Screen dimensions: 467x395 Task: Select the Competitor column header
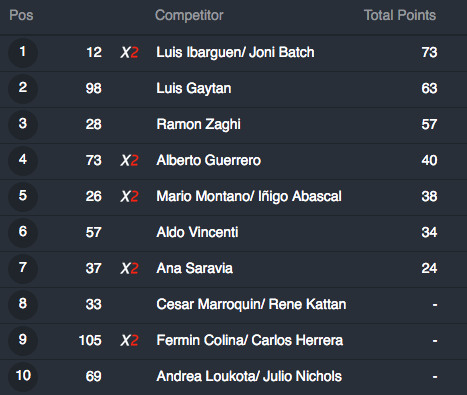(189, 15)
